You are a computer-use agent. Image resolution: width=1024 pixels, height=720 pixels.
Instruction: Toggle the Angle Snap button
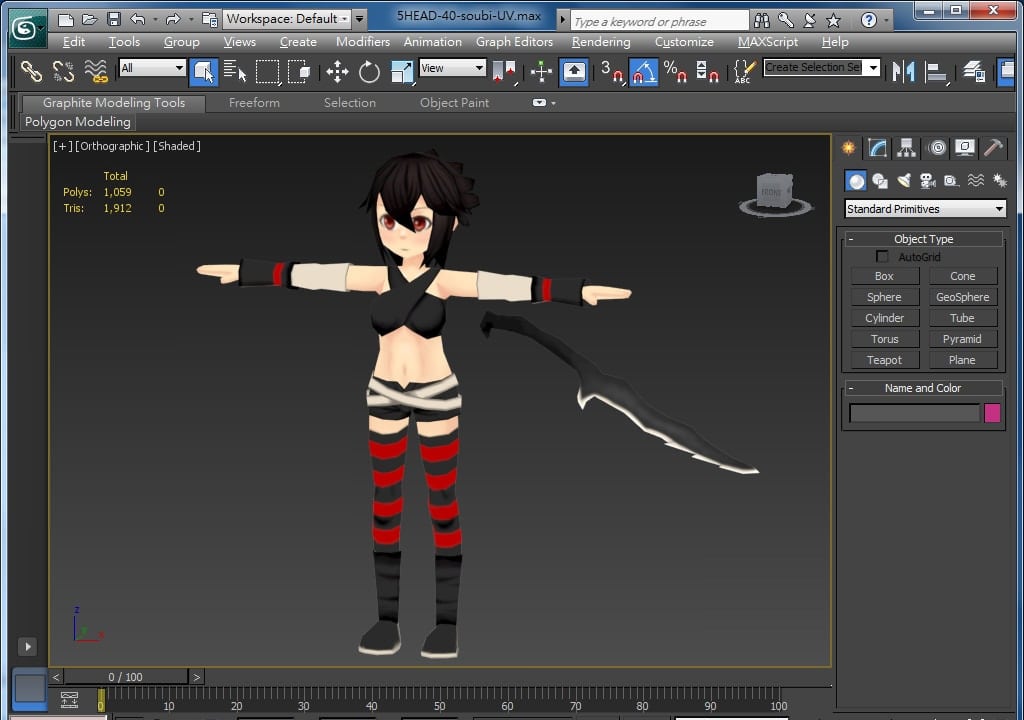644,71
